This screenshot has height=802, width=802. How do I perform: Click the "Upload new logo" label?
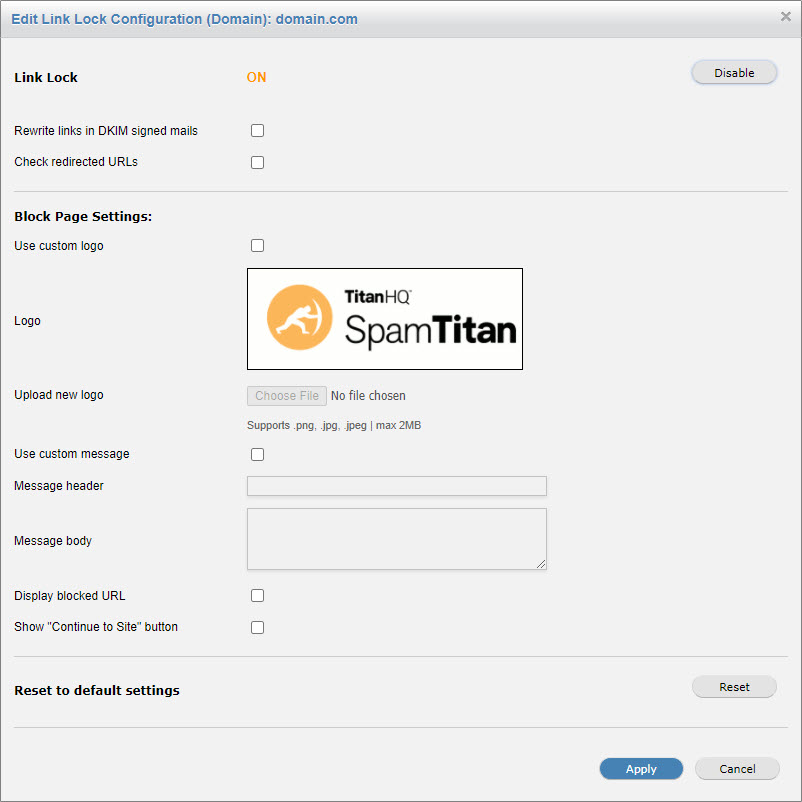59,395
